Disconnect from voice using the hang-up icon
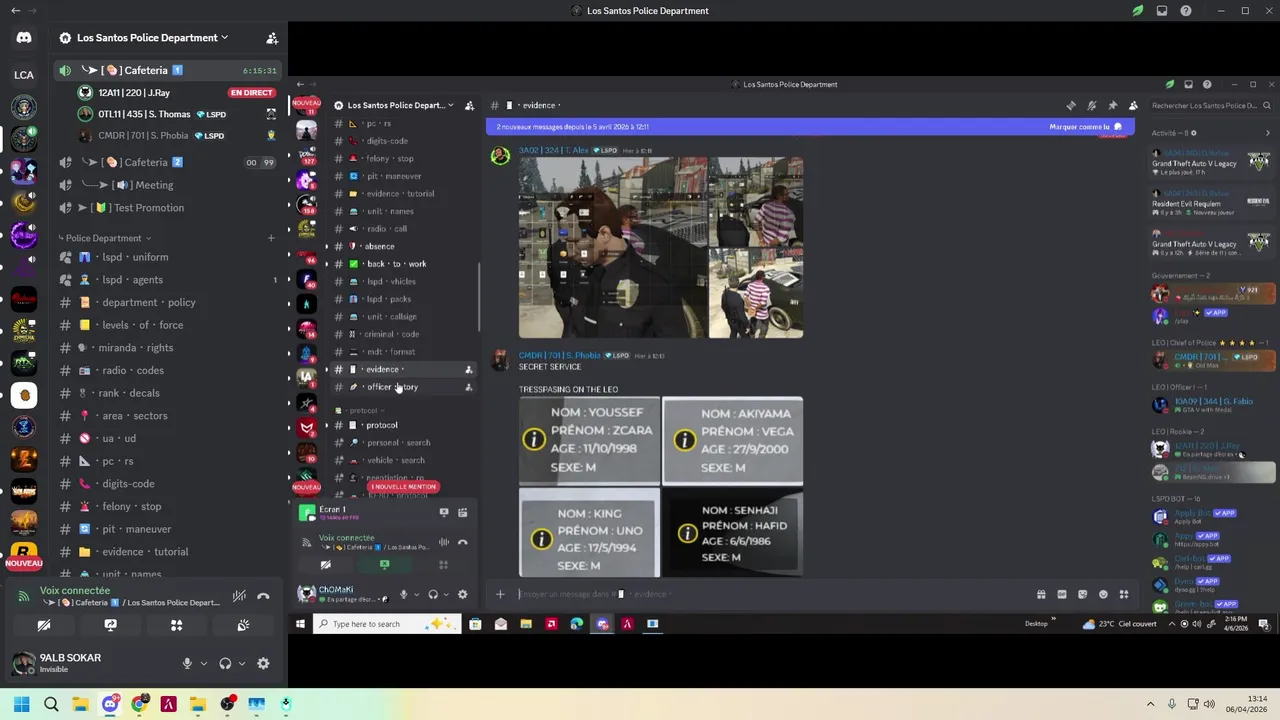 (x=263, y=596)
